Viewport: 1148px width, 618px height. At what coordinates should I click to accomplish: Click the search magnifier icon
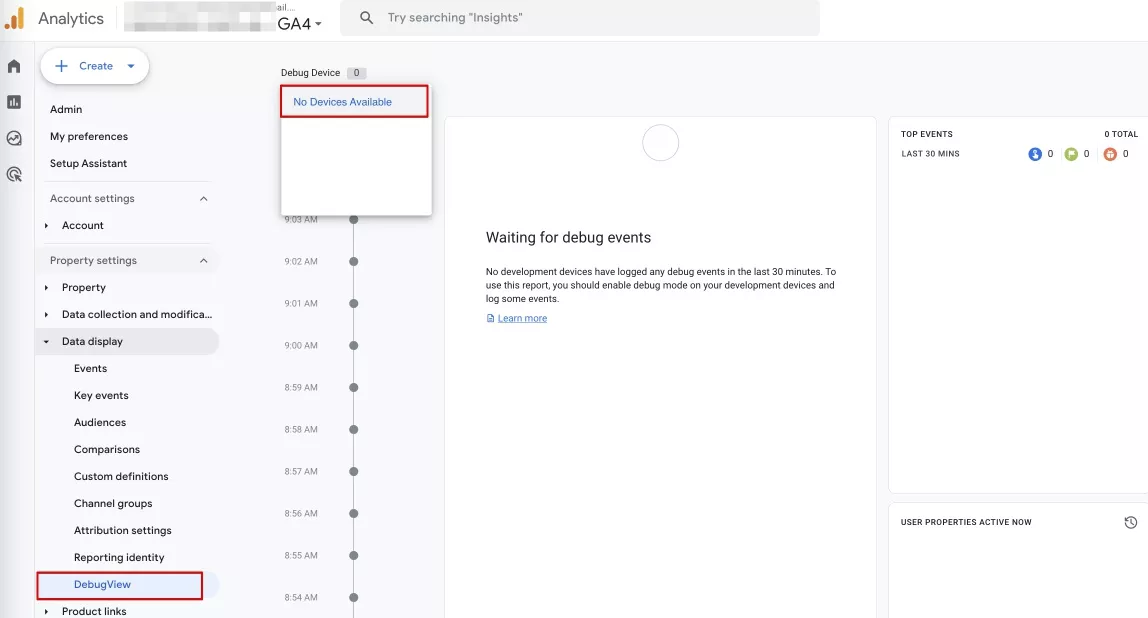point(367,18)
